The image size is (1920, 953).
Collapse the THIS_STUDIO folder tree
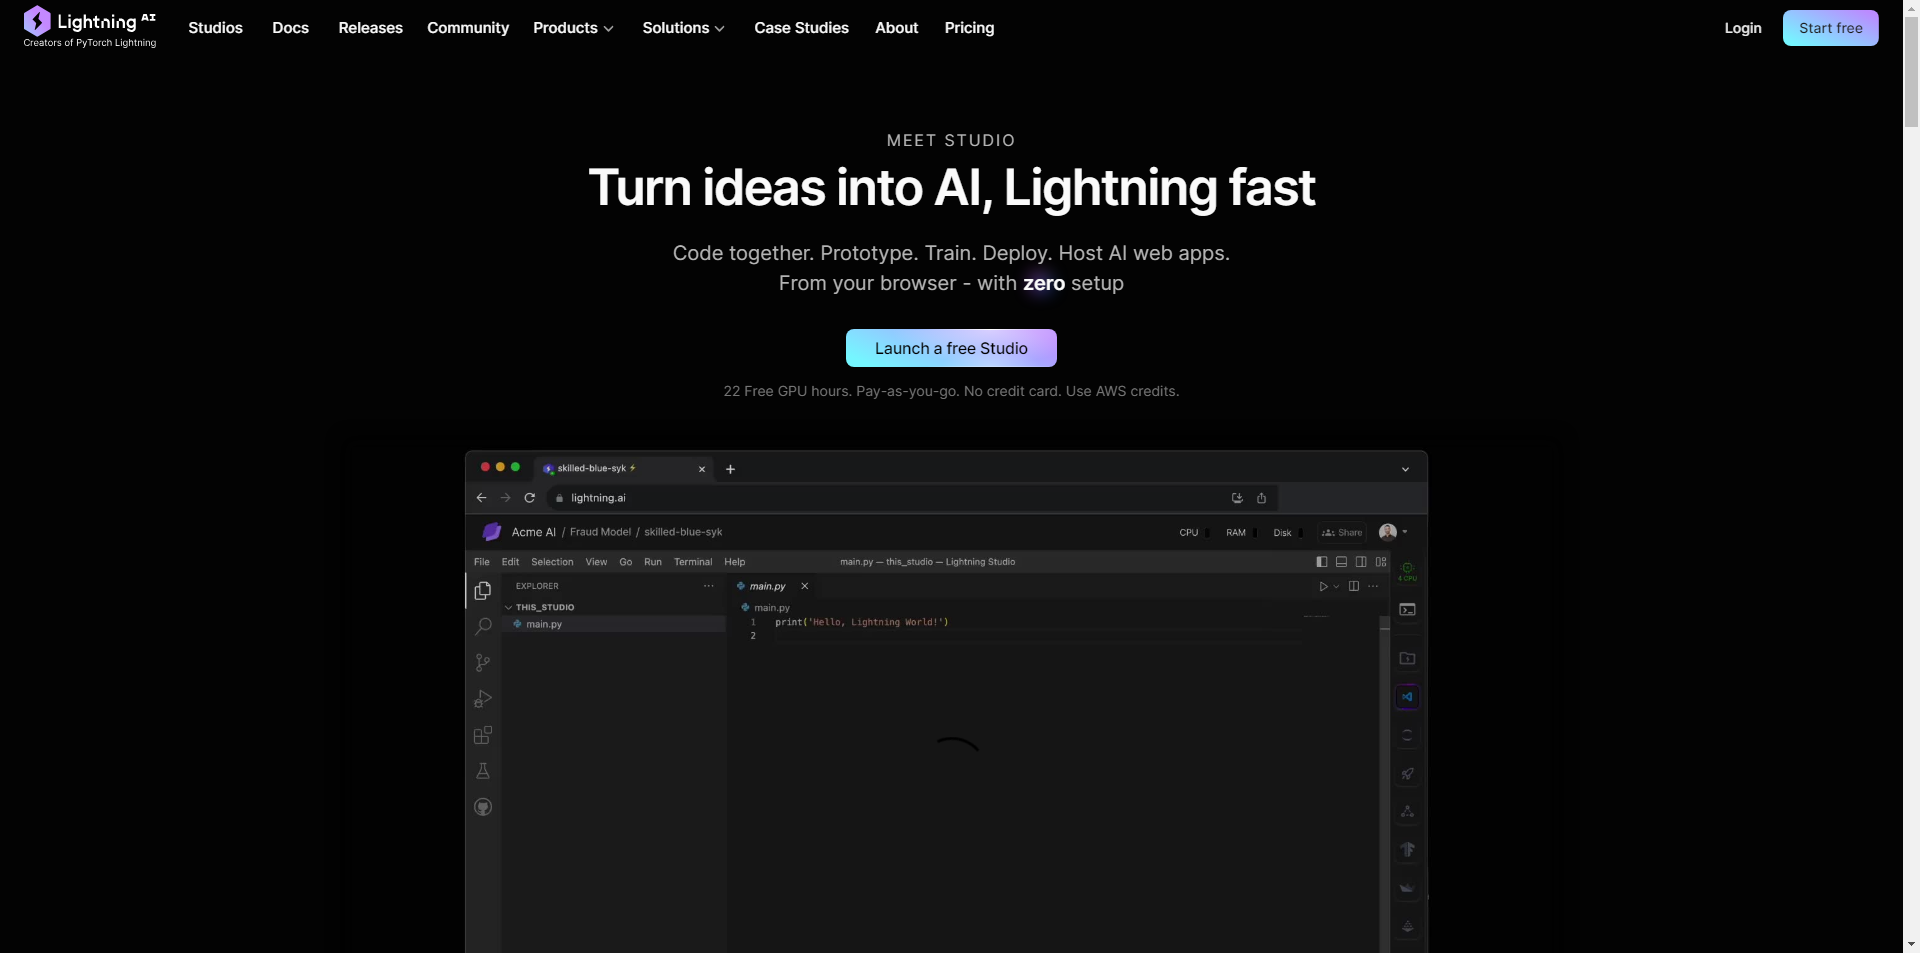(509, 607)
